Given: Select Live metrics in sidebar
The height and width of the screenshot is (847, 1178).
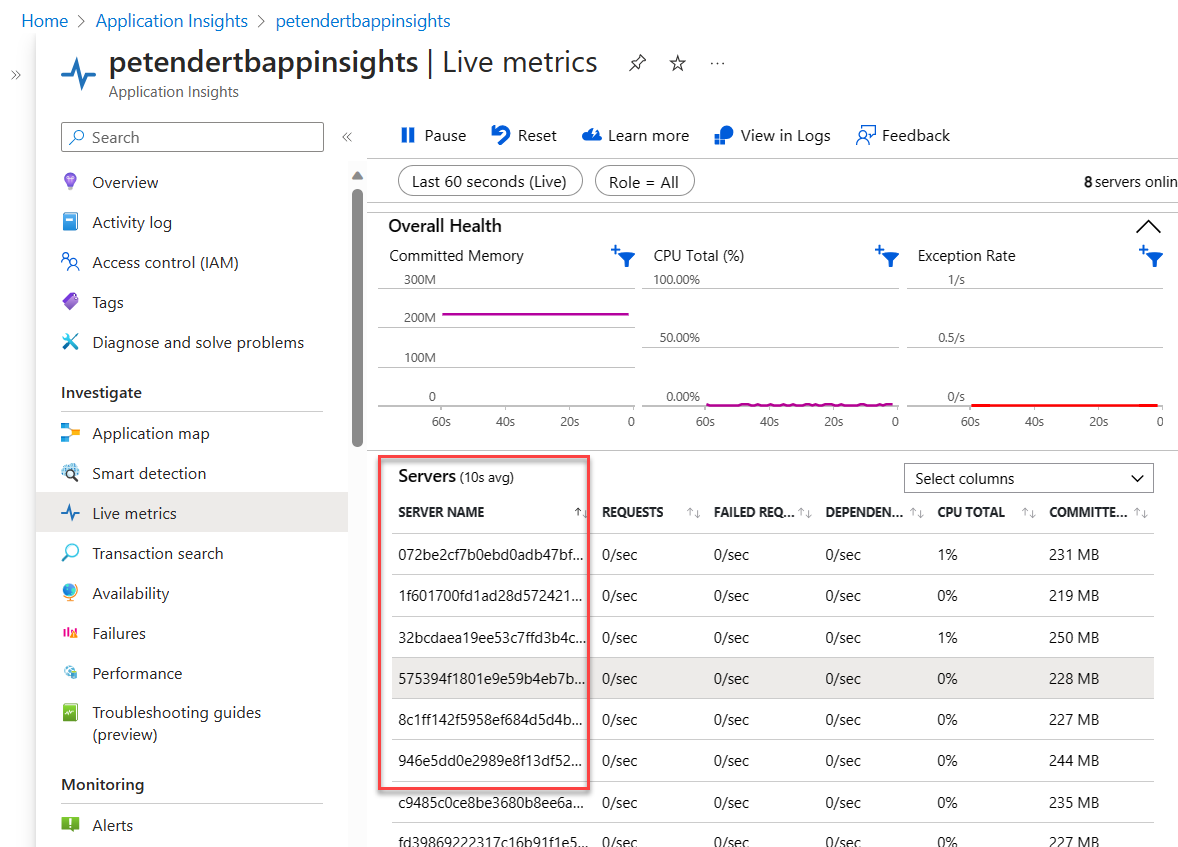Looking at the screenshot, I should pos(192,513).
